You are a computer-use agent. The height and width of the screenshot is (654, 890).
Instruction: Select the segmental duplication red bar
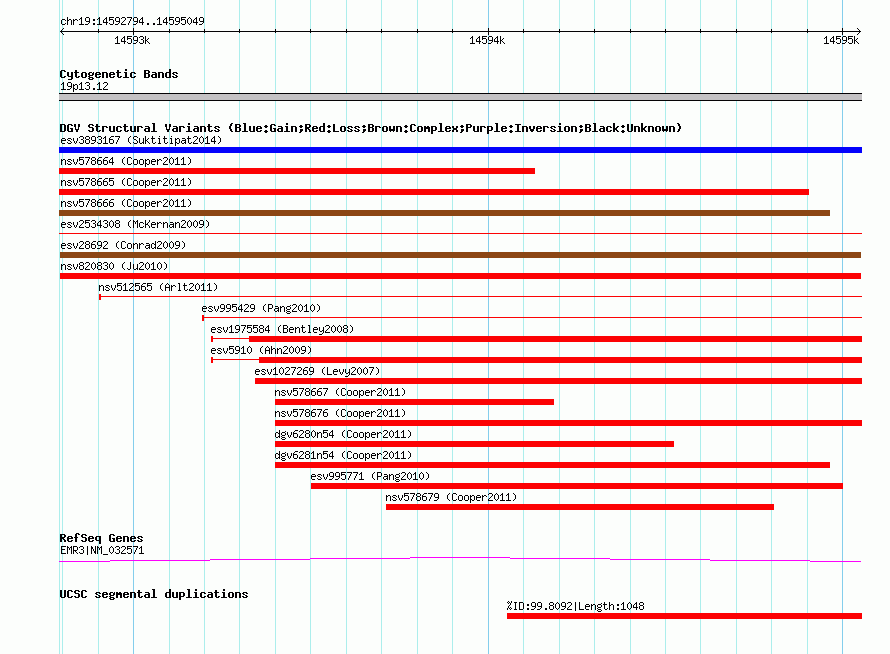click(685, 616)
